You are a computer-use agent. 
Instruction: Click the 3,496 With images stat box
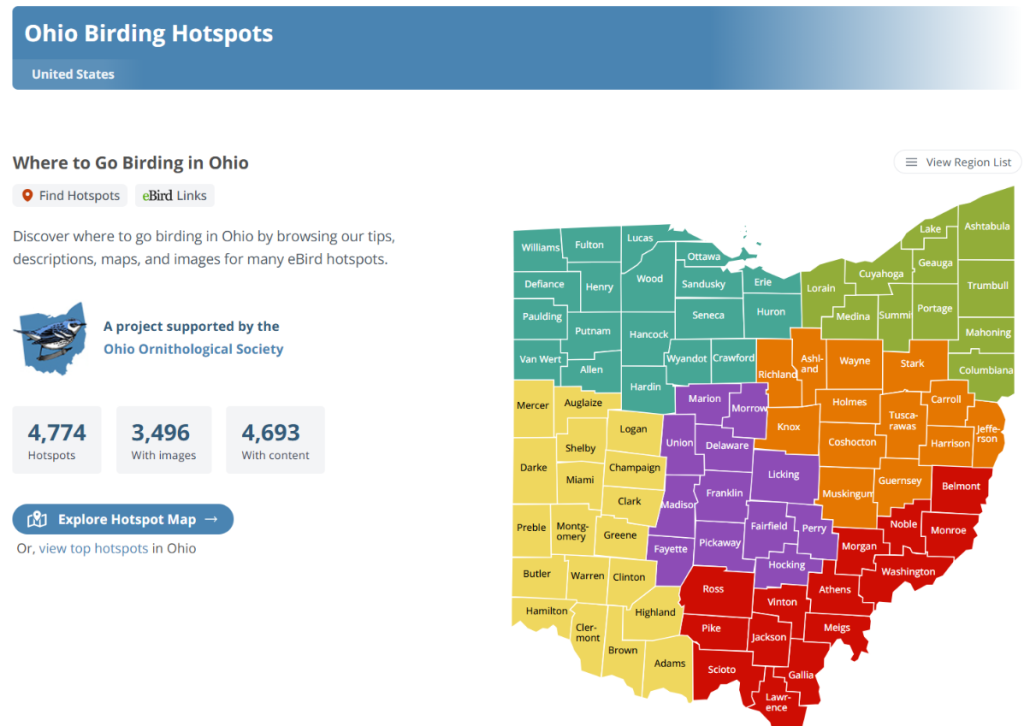(x=163, y=439)
